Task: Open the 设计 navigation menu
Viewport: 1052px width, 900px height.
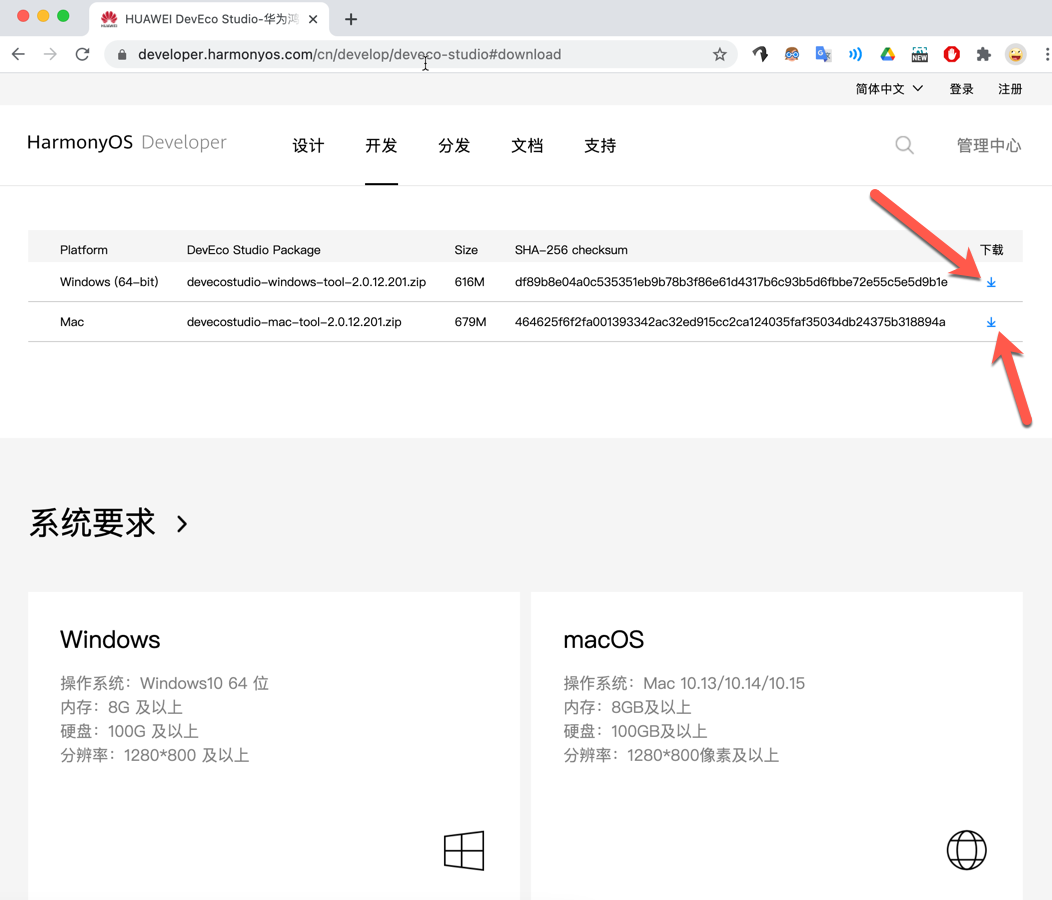Action: (x=308, y=146)
